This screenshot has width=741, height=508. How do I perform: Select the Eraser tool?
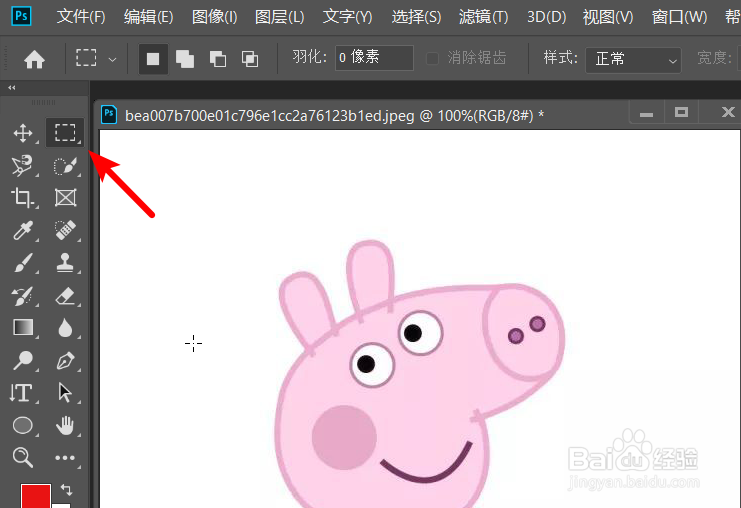pyautogui.click(x=65, y=295)
